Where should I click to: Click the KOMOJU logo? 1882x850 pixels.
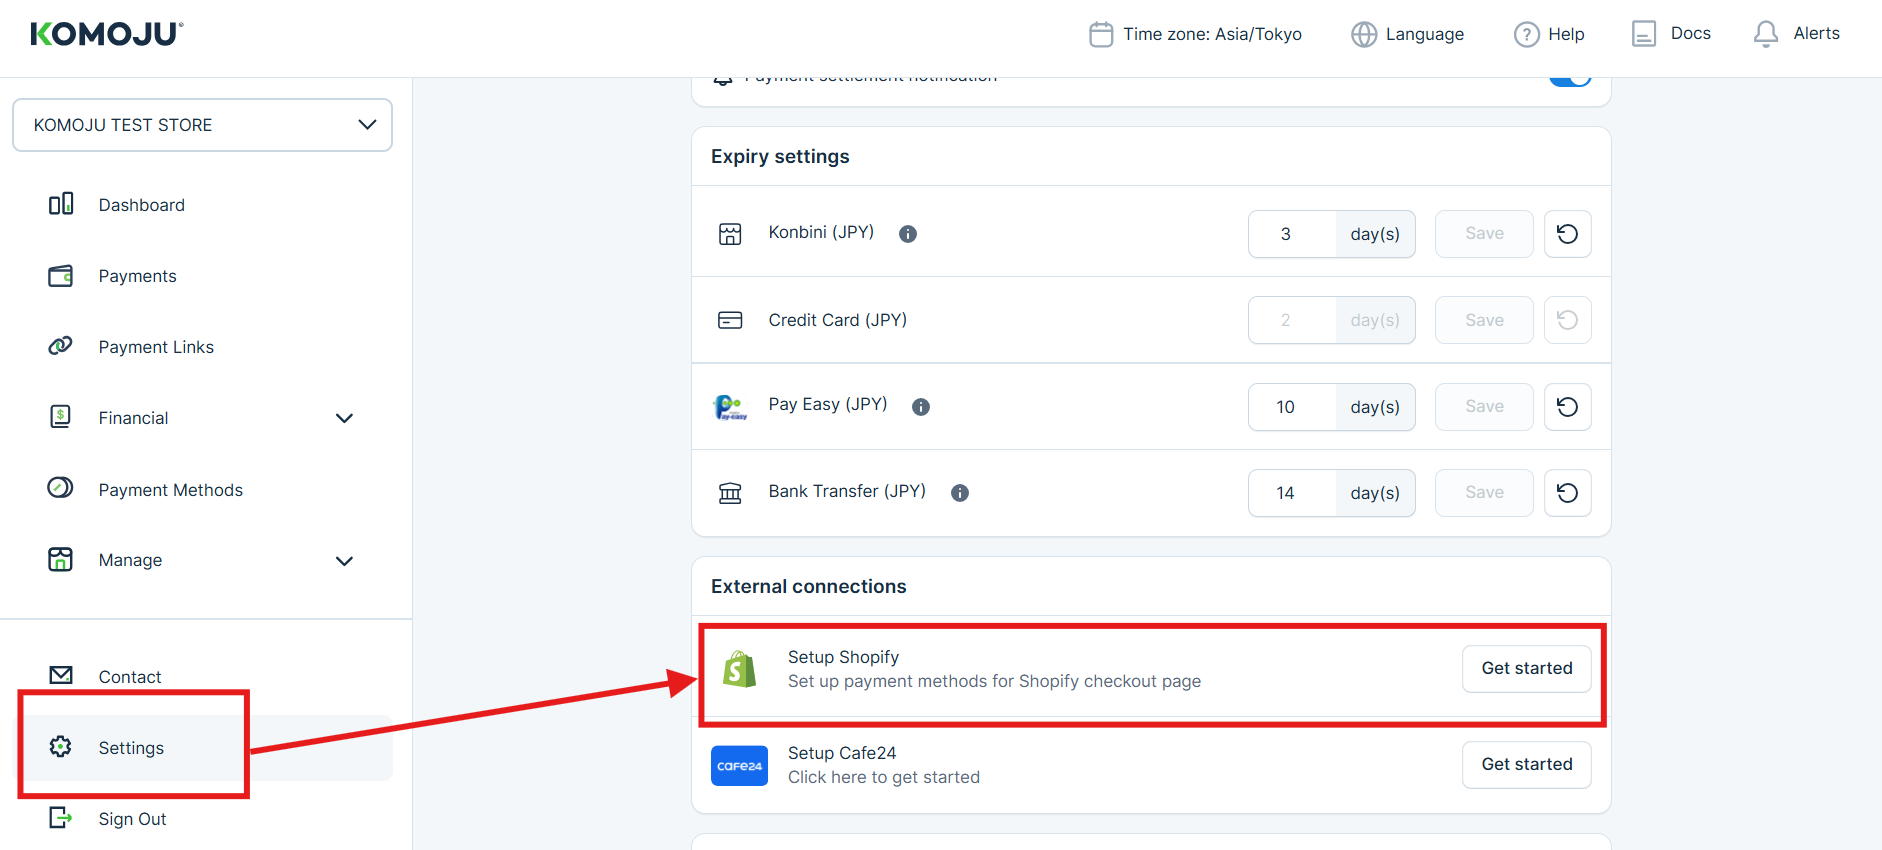(x=107, y=34)
